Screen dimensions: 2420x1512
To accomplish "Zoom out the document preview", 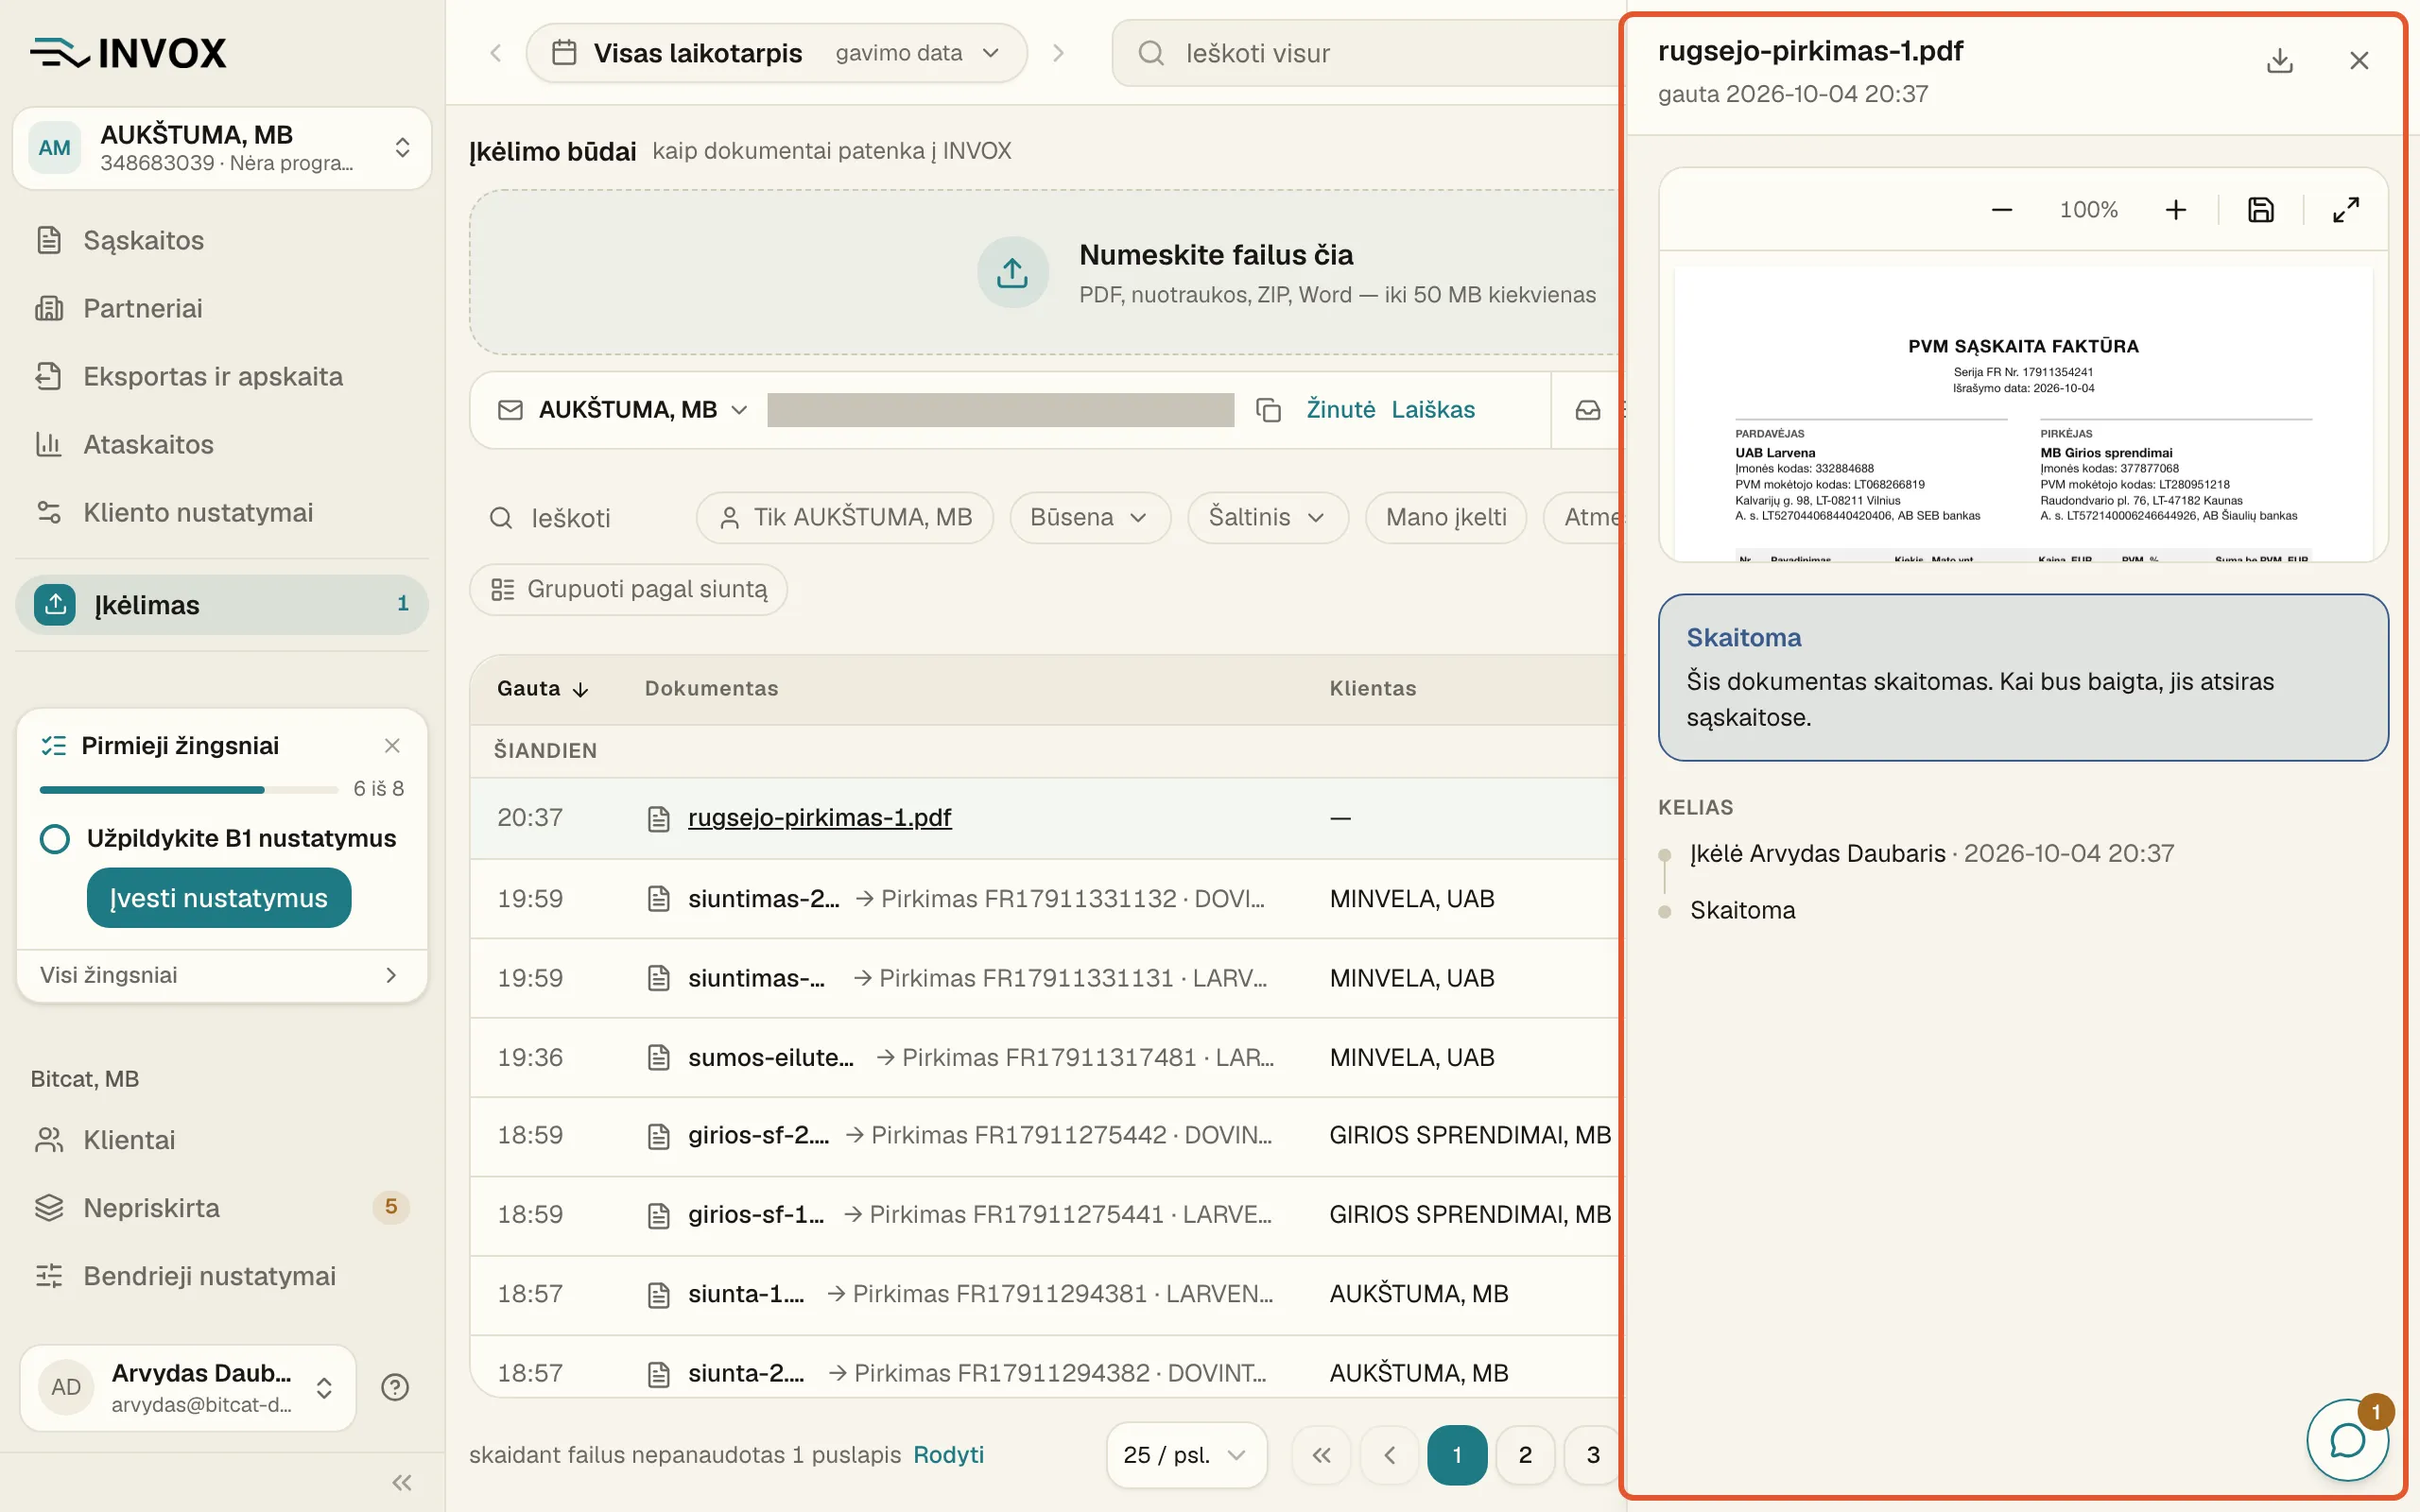I will pyautogui.click(x=2002, y=210).
